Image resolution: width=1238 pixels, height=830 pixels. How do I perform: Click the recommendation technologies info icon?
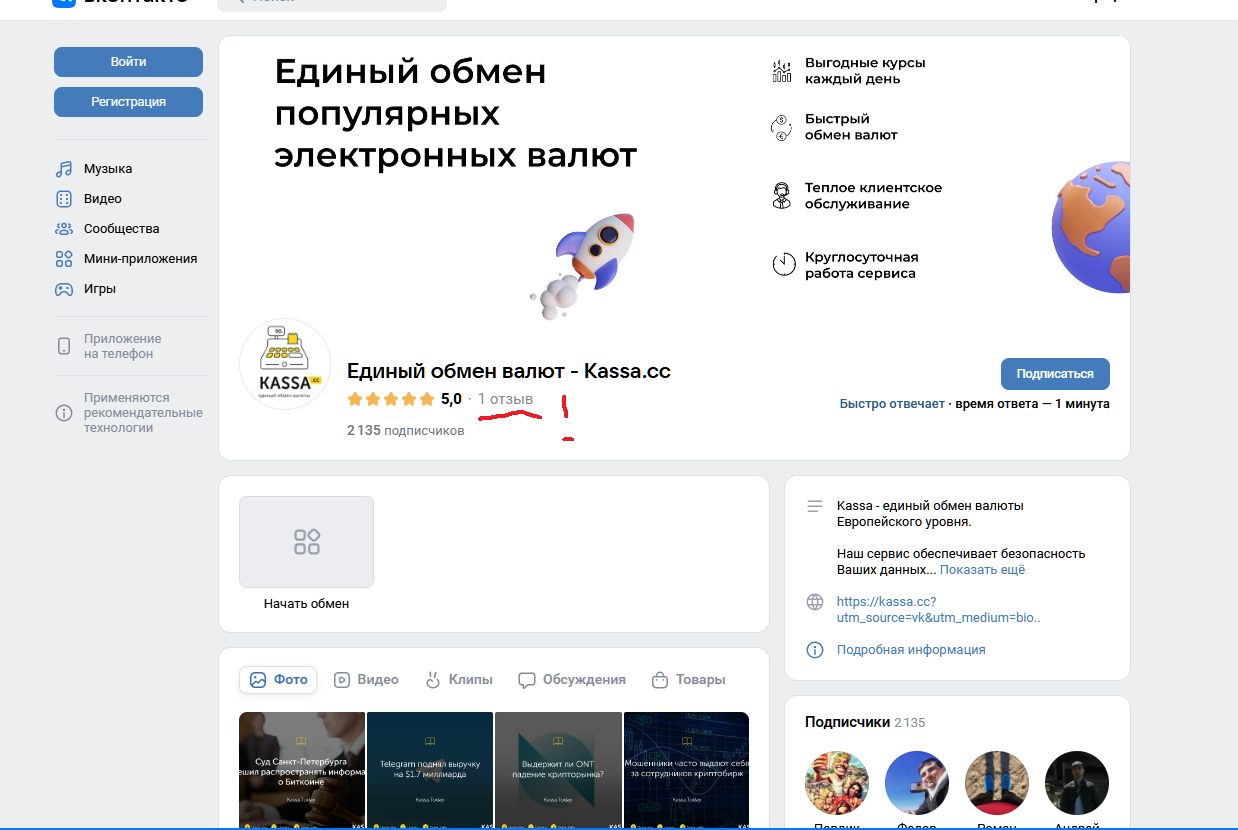click(64, 413)
